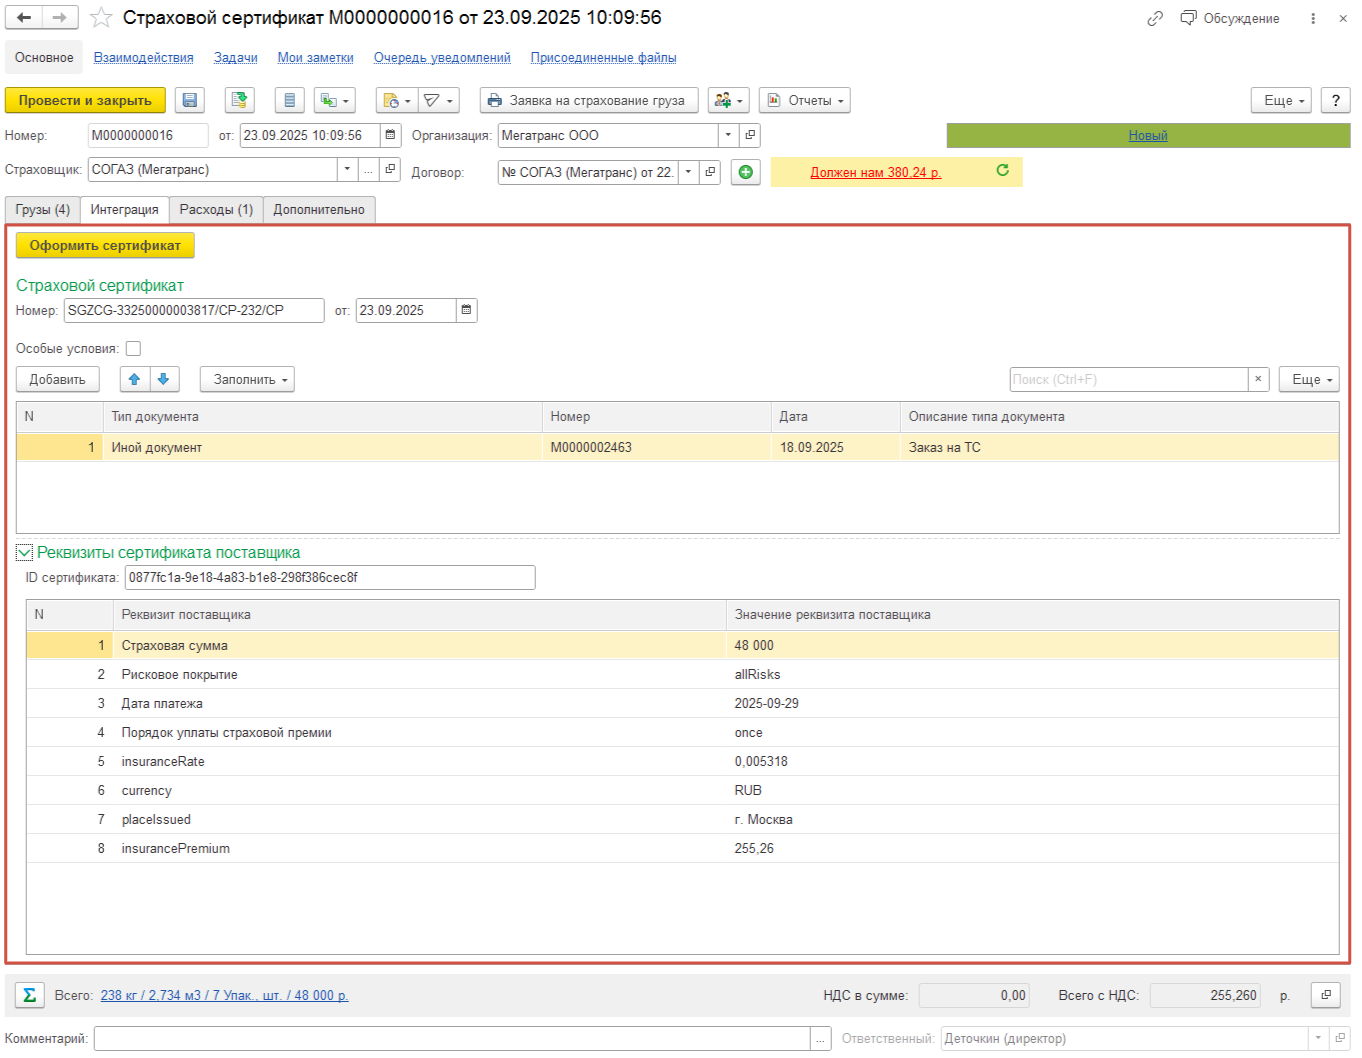This screenshot has height=1058, width=1362.
Task: Open the Должен нам 380,24 р. link
Action: [875, 172]
